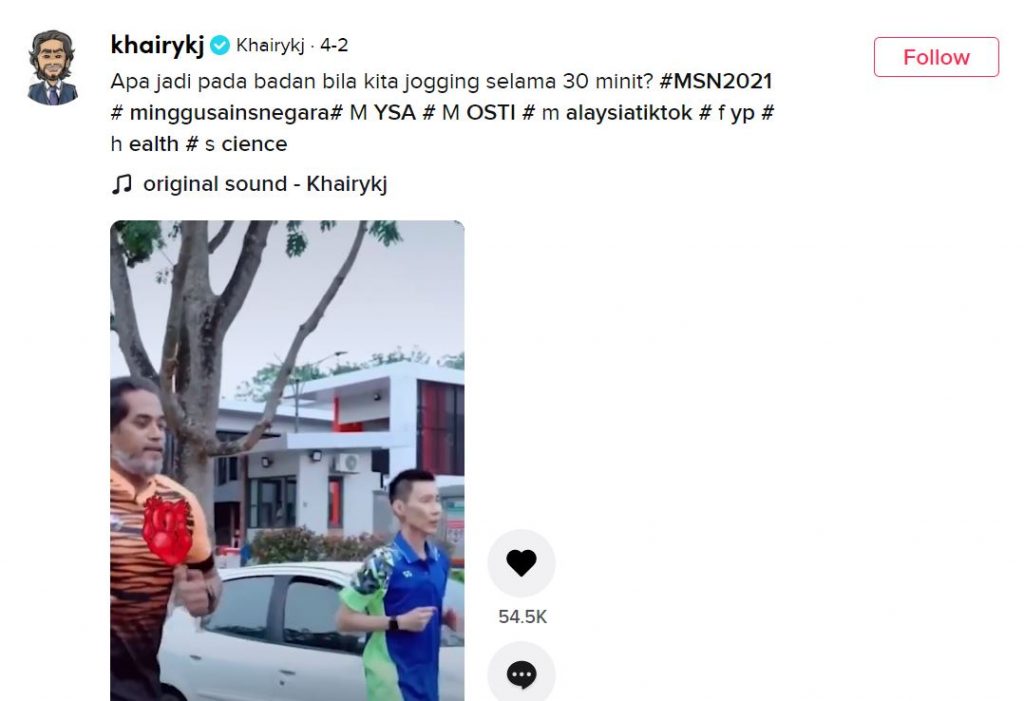Open the khairykj avatar profile picture

pyautogui.click(x=52, y=67)
